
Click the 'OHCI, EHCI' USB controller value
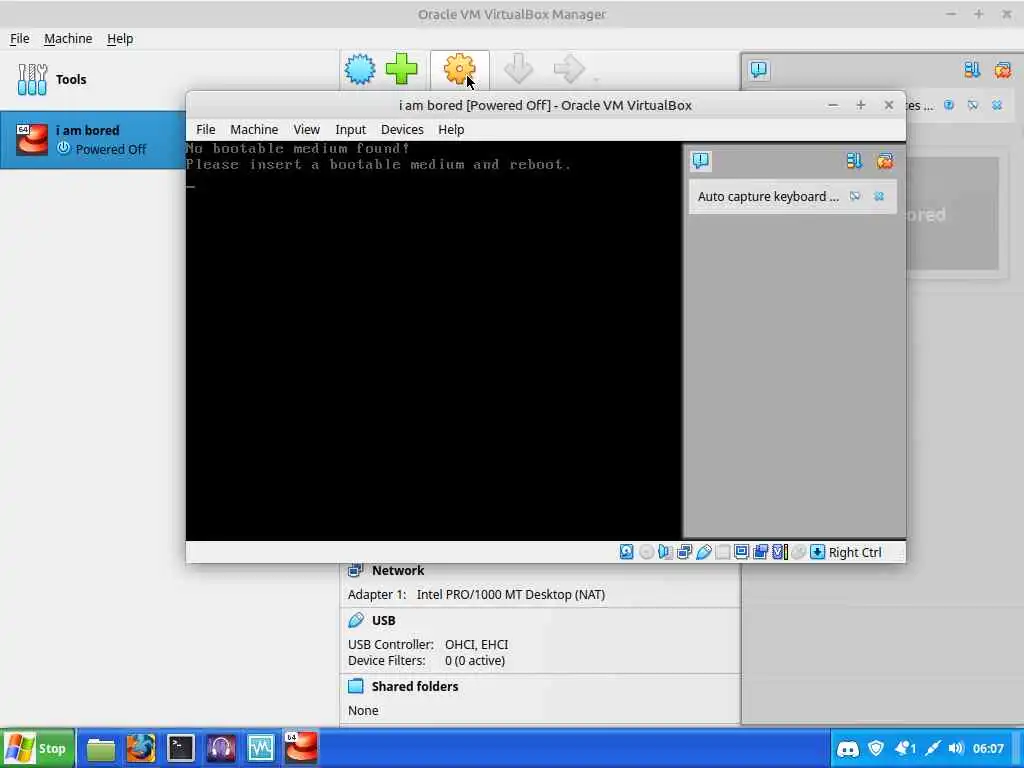476,645
